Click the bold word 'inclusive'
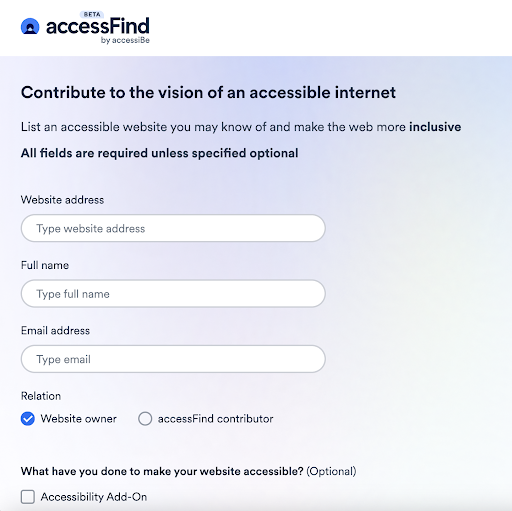 [x=435, y=127]
